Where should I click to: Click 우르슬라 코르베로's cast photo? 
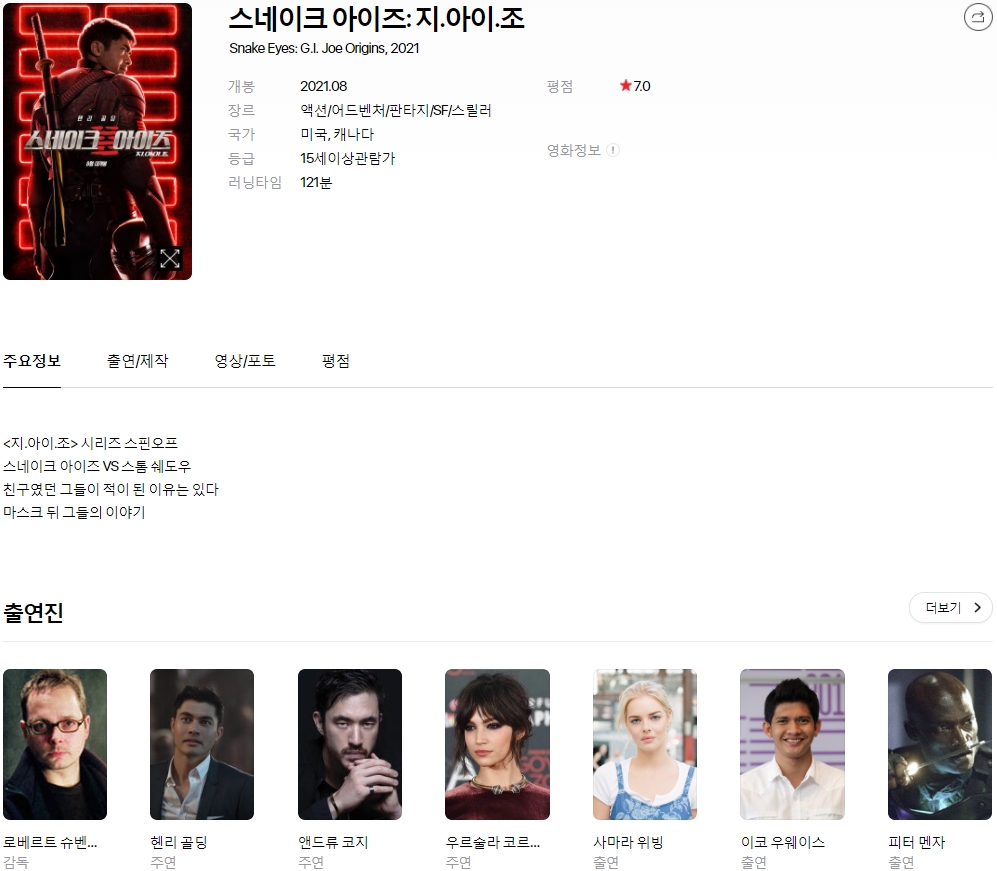pos(497,744)
